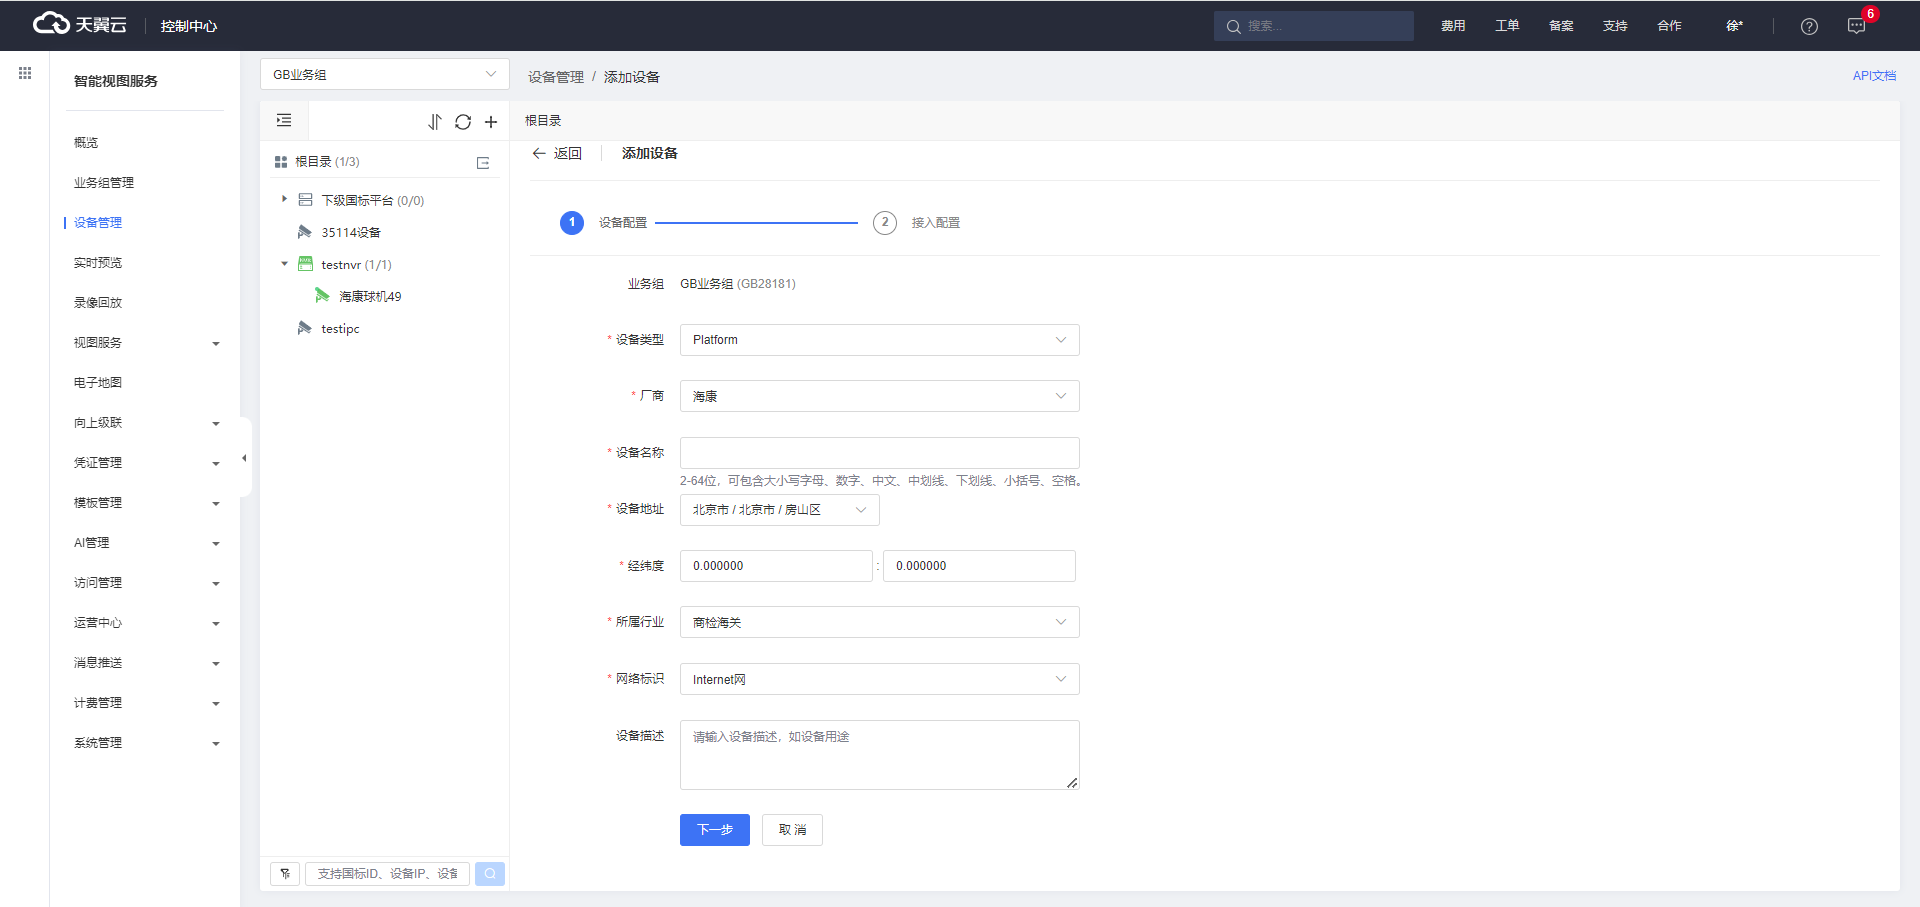
Task: Expand the 下级国标平台 tree node
Action: 285,200
